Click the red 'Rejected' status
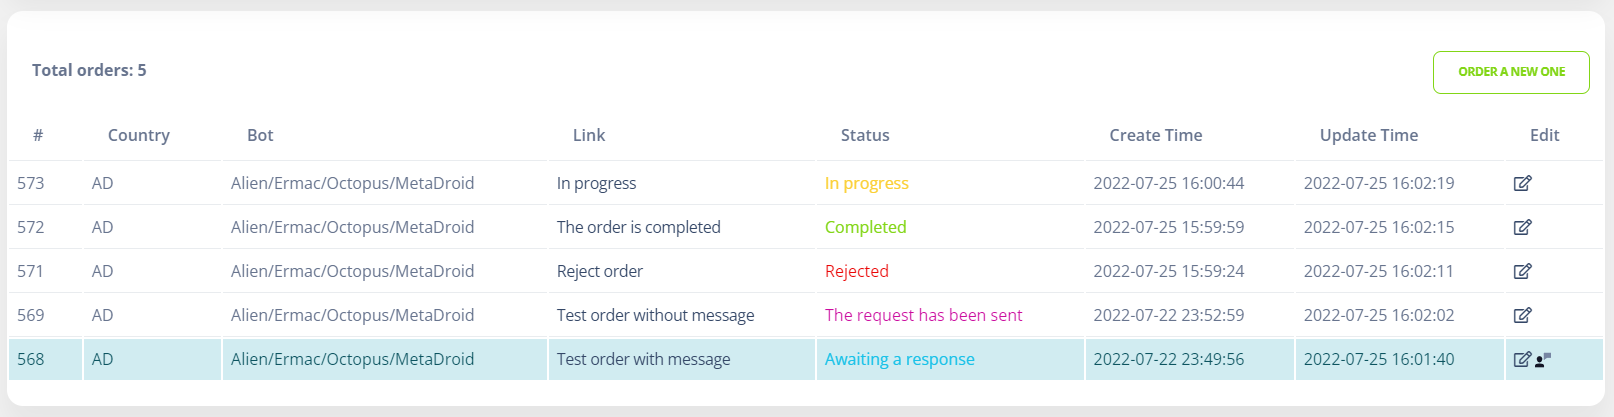The width and height of the screenshot is (1614, 417). (857, 271)
